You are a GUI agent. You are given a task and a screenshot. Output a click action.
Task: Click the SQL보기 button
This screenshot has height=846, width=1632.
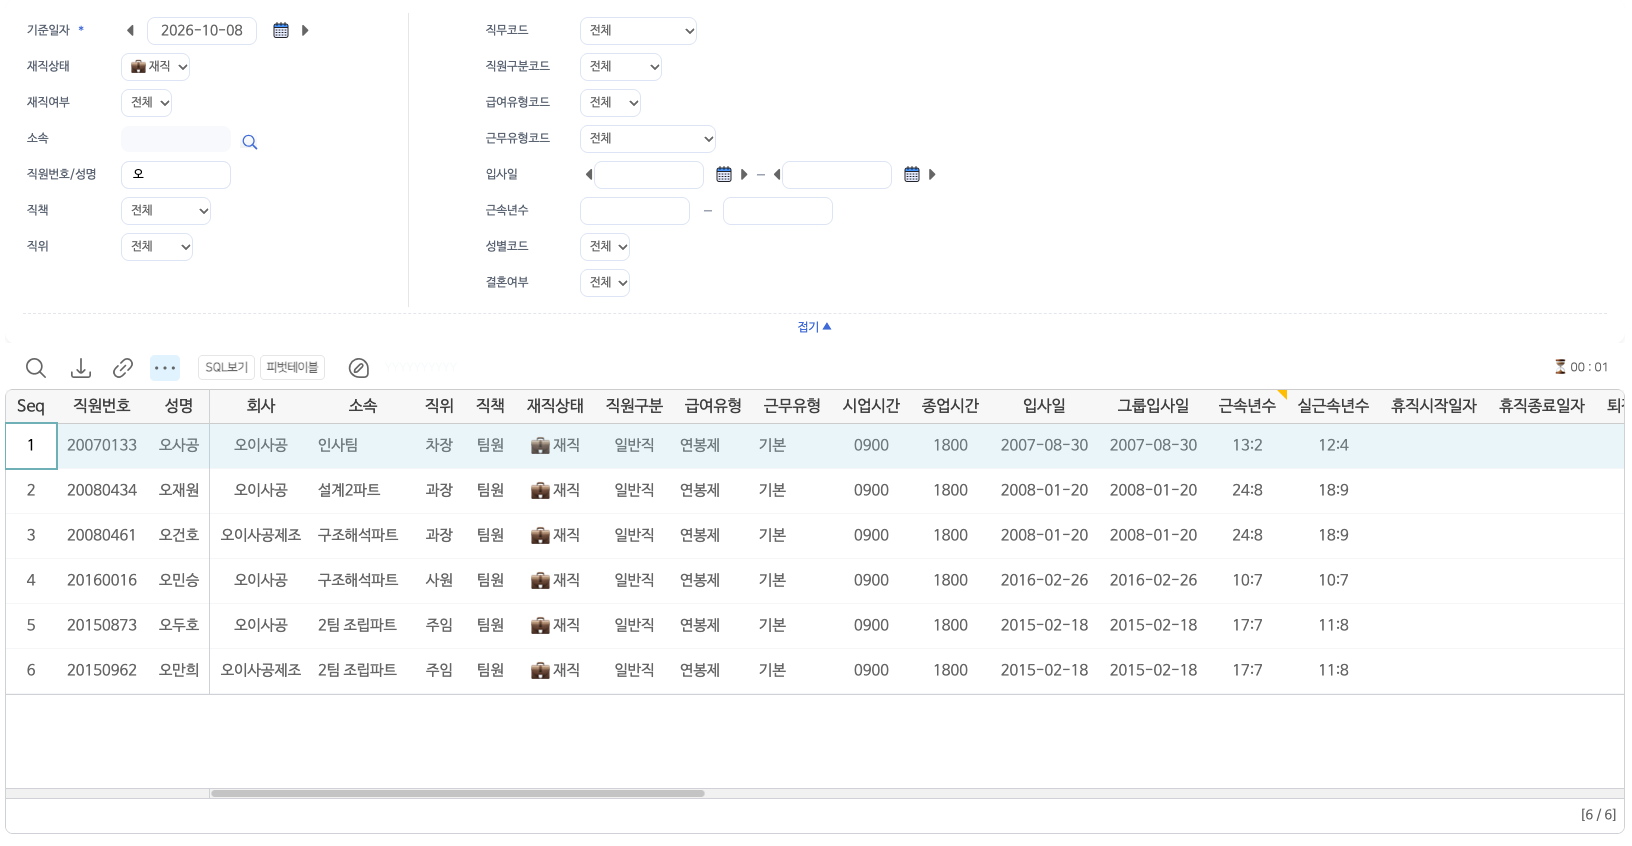pyautogui.click(x=226, y=368)
